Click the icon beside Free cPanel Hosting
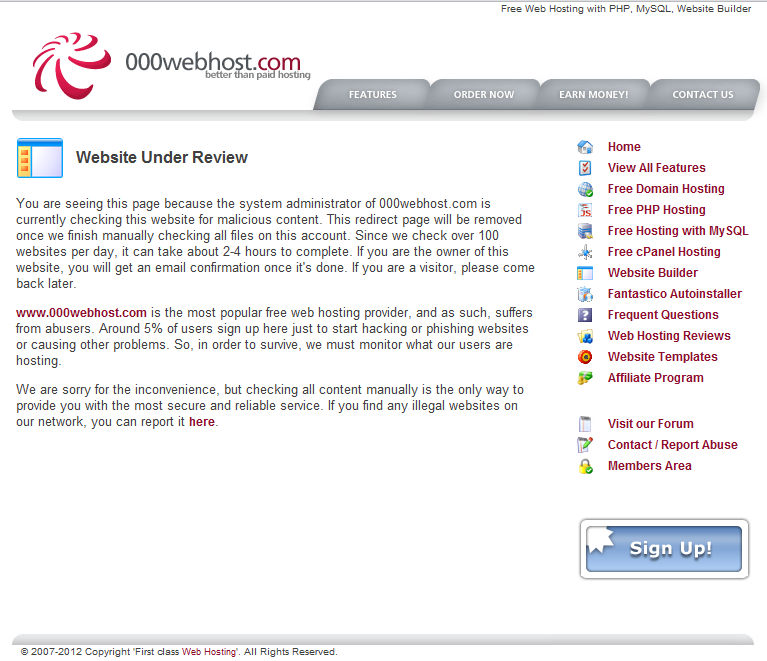The width and height of the screenshot is (767, 661). [585, 252]
